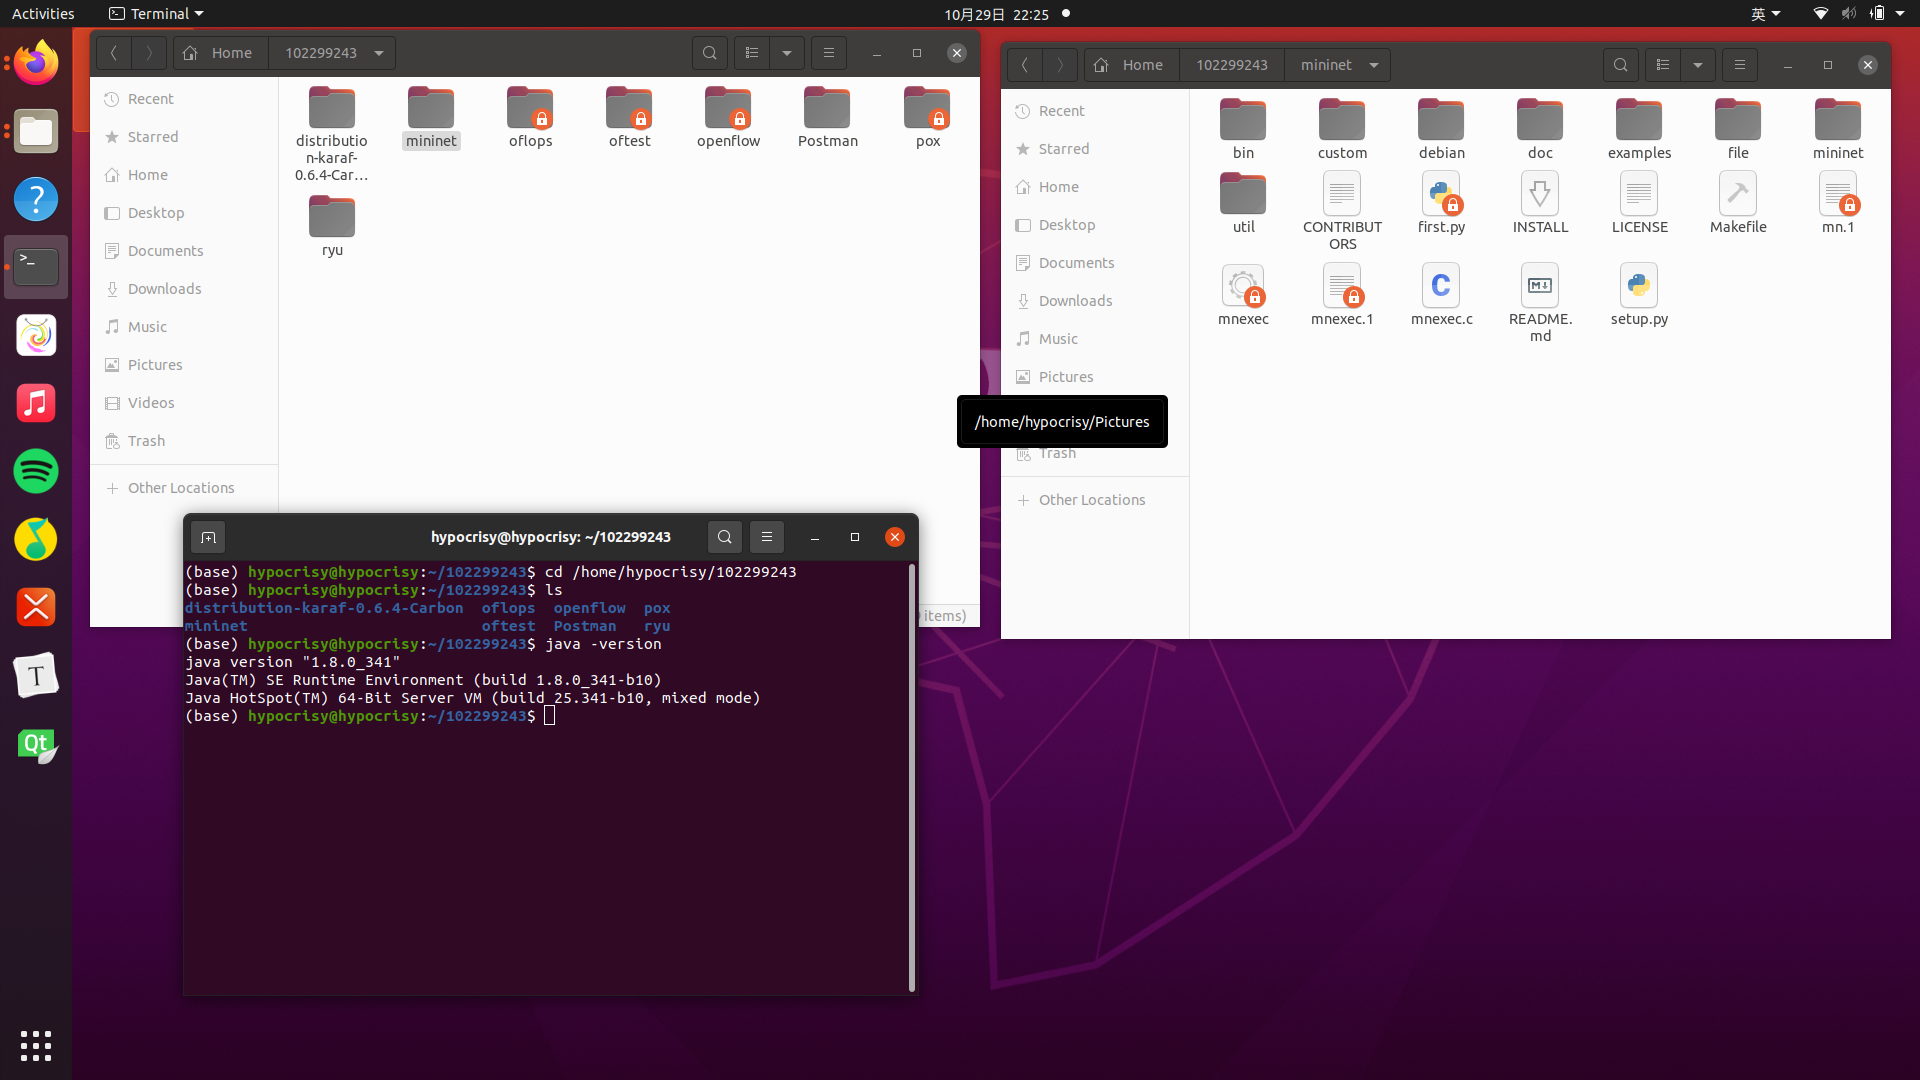1920x1080 pixels.
Task: Click search icon in mininet file window
Action: [1620, 65]
